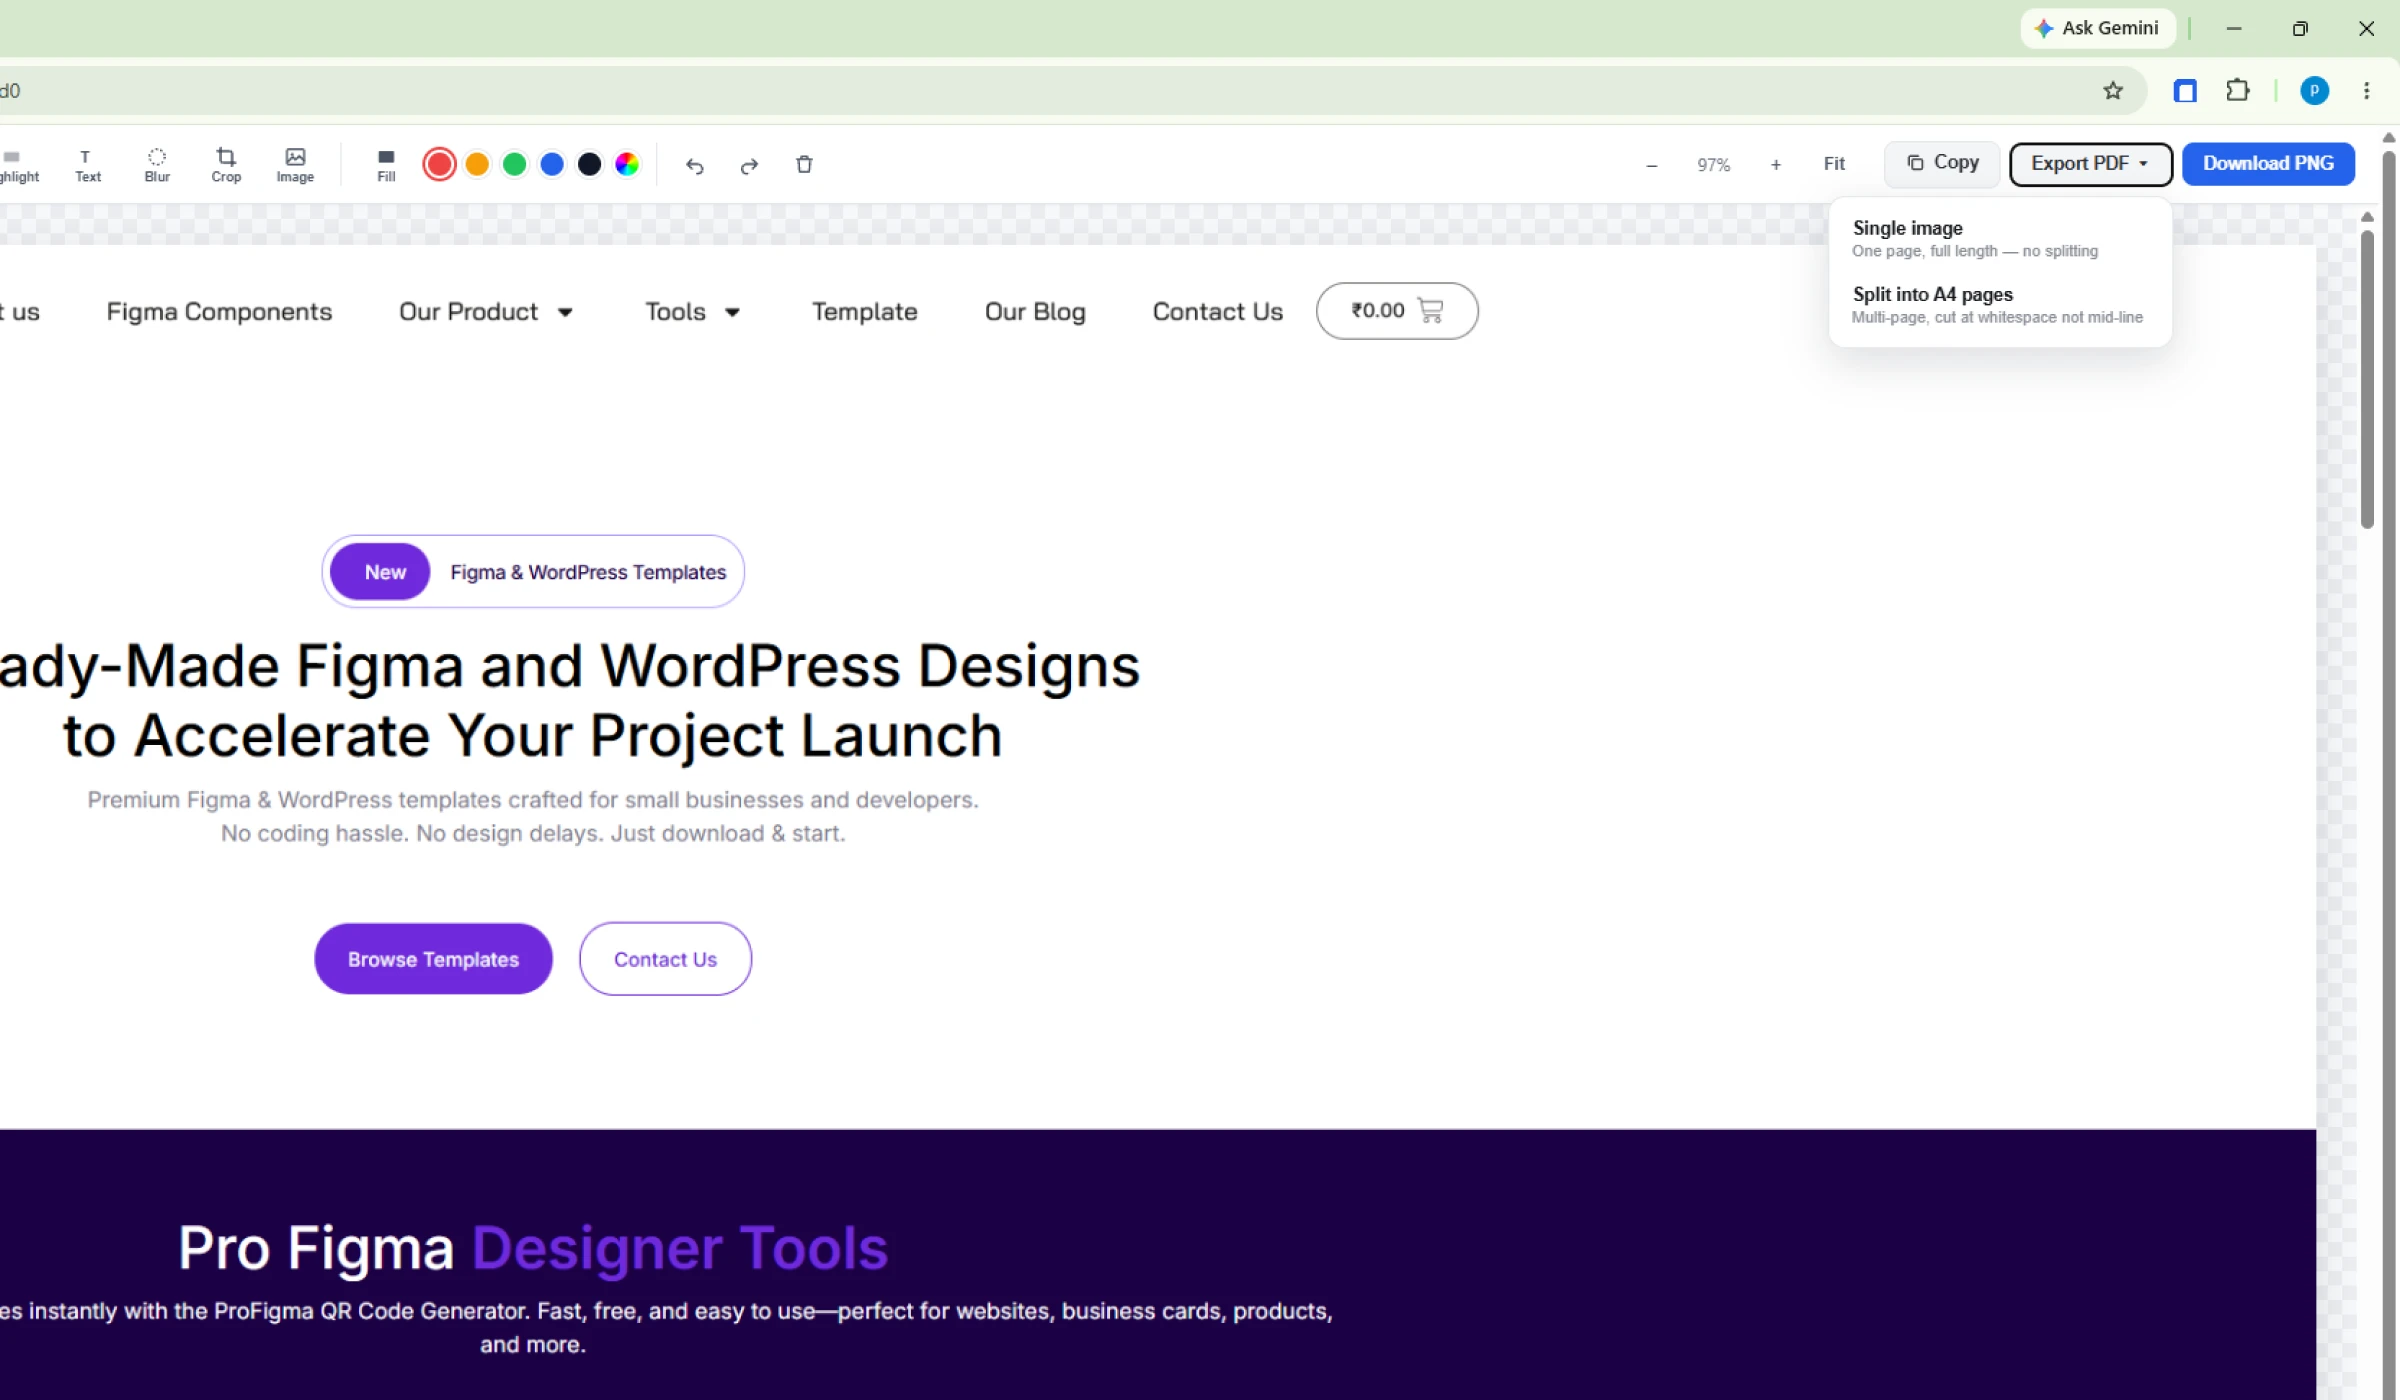
Task: Choose Split into A4 pages option
Action: pos(2000,305)
